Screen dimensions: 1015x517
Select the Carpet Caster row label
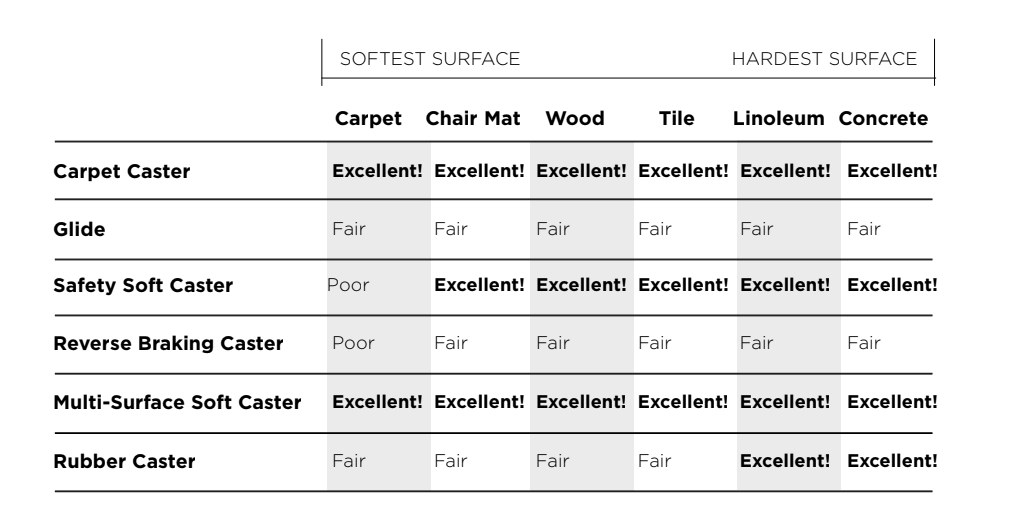pos(121,171)
